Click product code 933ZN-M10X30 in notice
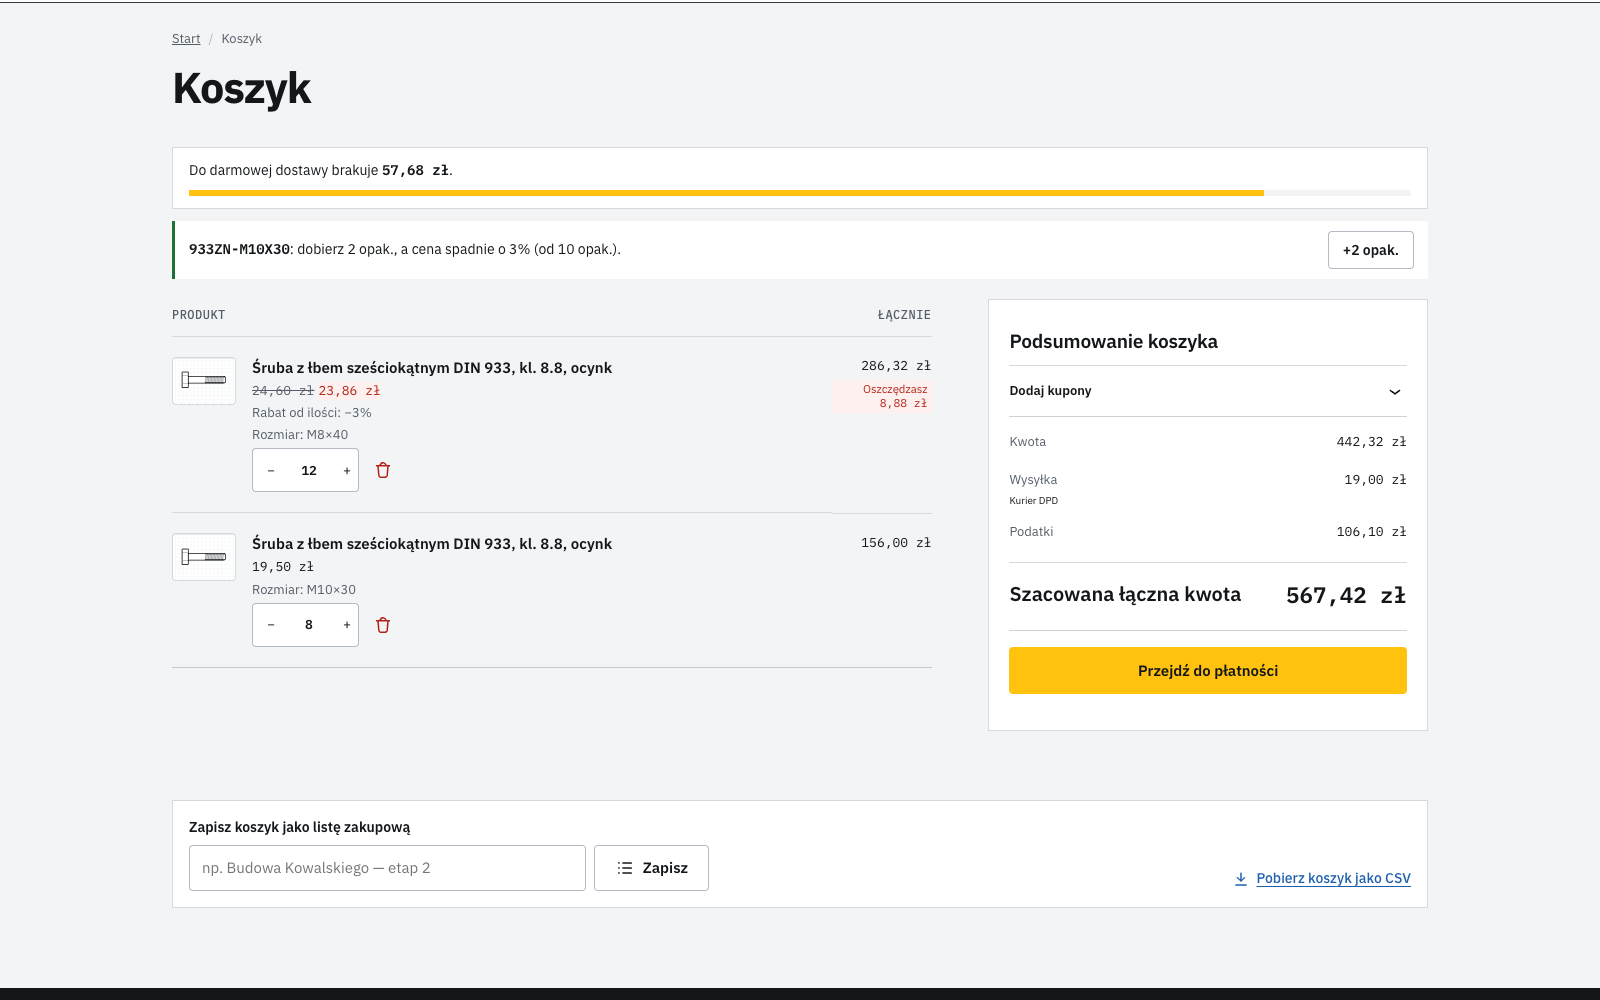The width and height of the screenshot is (1600, 1000). click(x=239, y=250)
